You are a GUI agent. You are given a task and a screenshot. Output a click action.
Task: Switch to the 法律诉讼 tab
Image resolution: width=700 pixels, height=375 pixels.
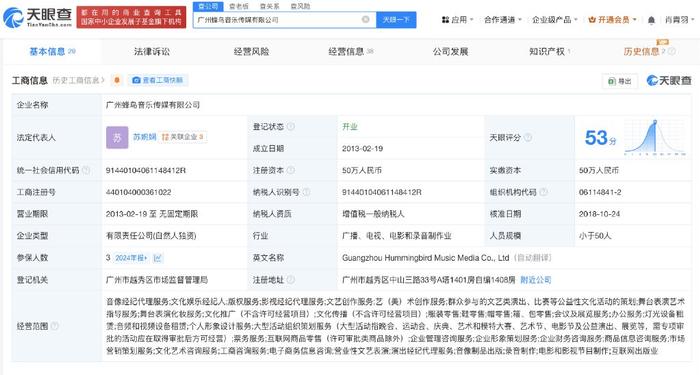152,51
